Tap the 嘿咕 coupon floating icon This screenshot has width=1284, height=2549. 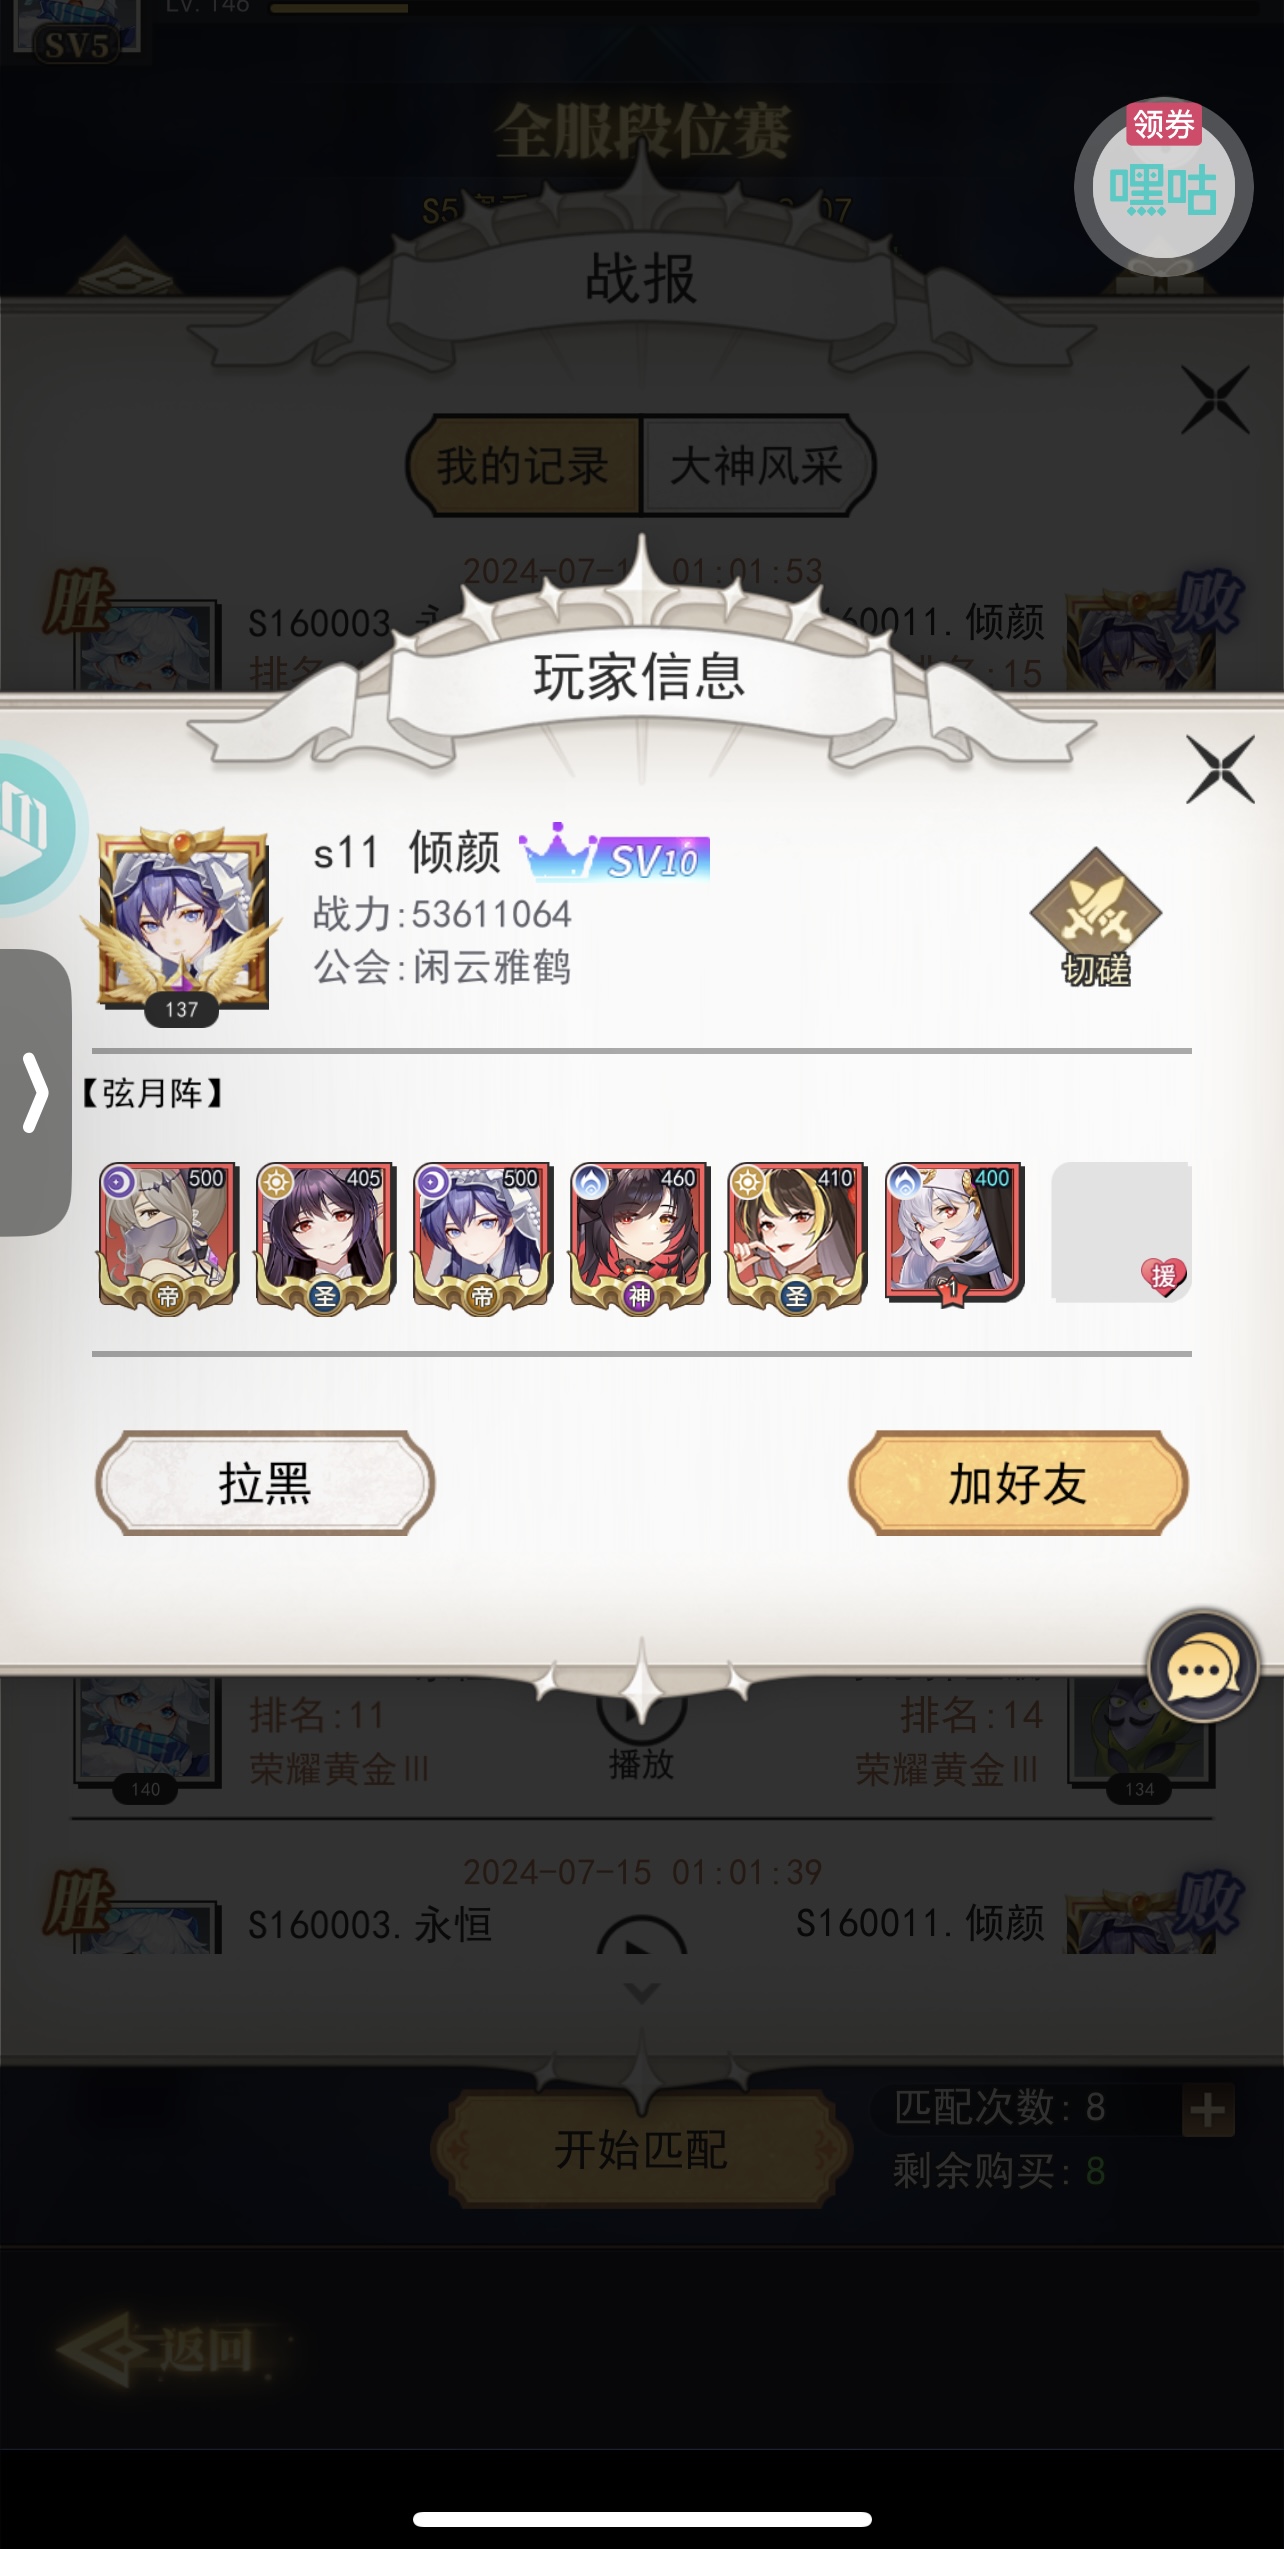tap(1163, 185)
